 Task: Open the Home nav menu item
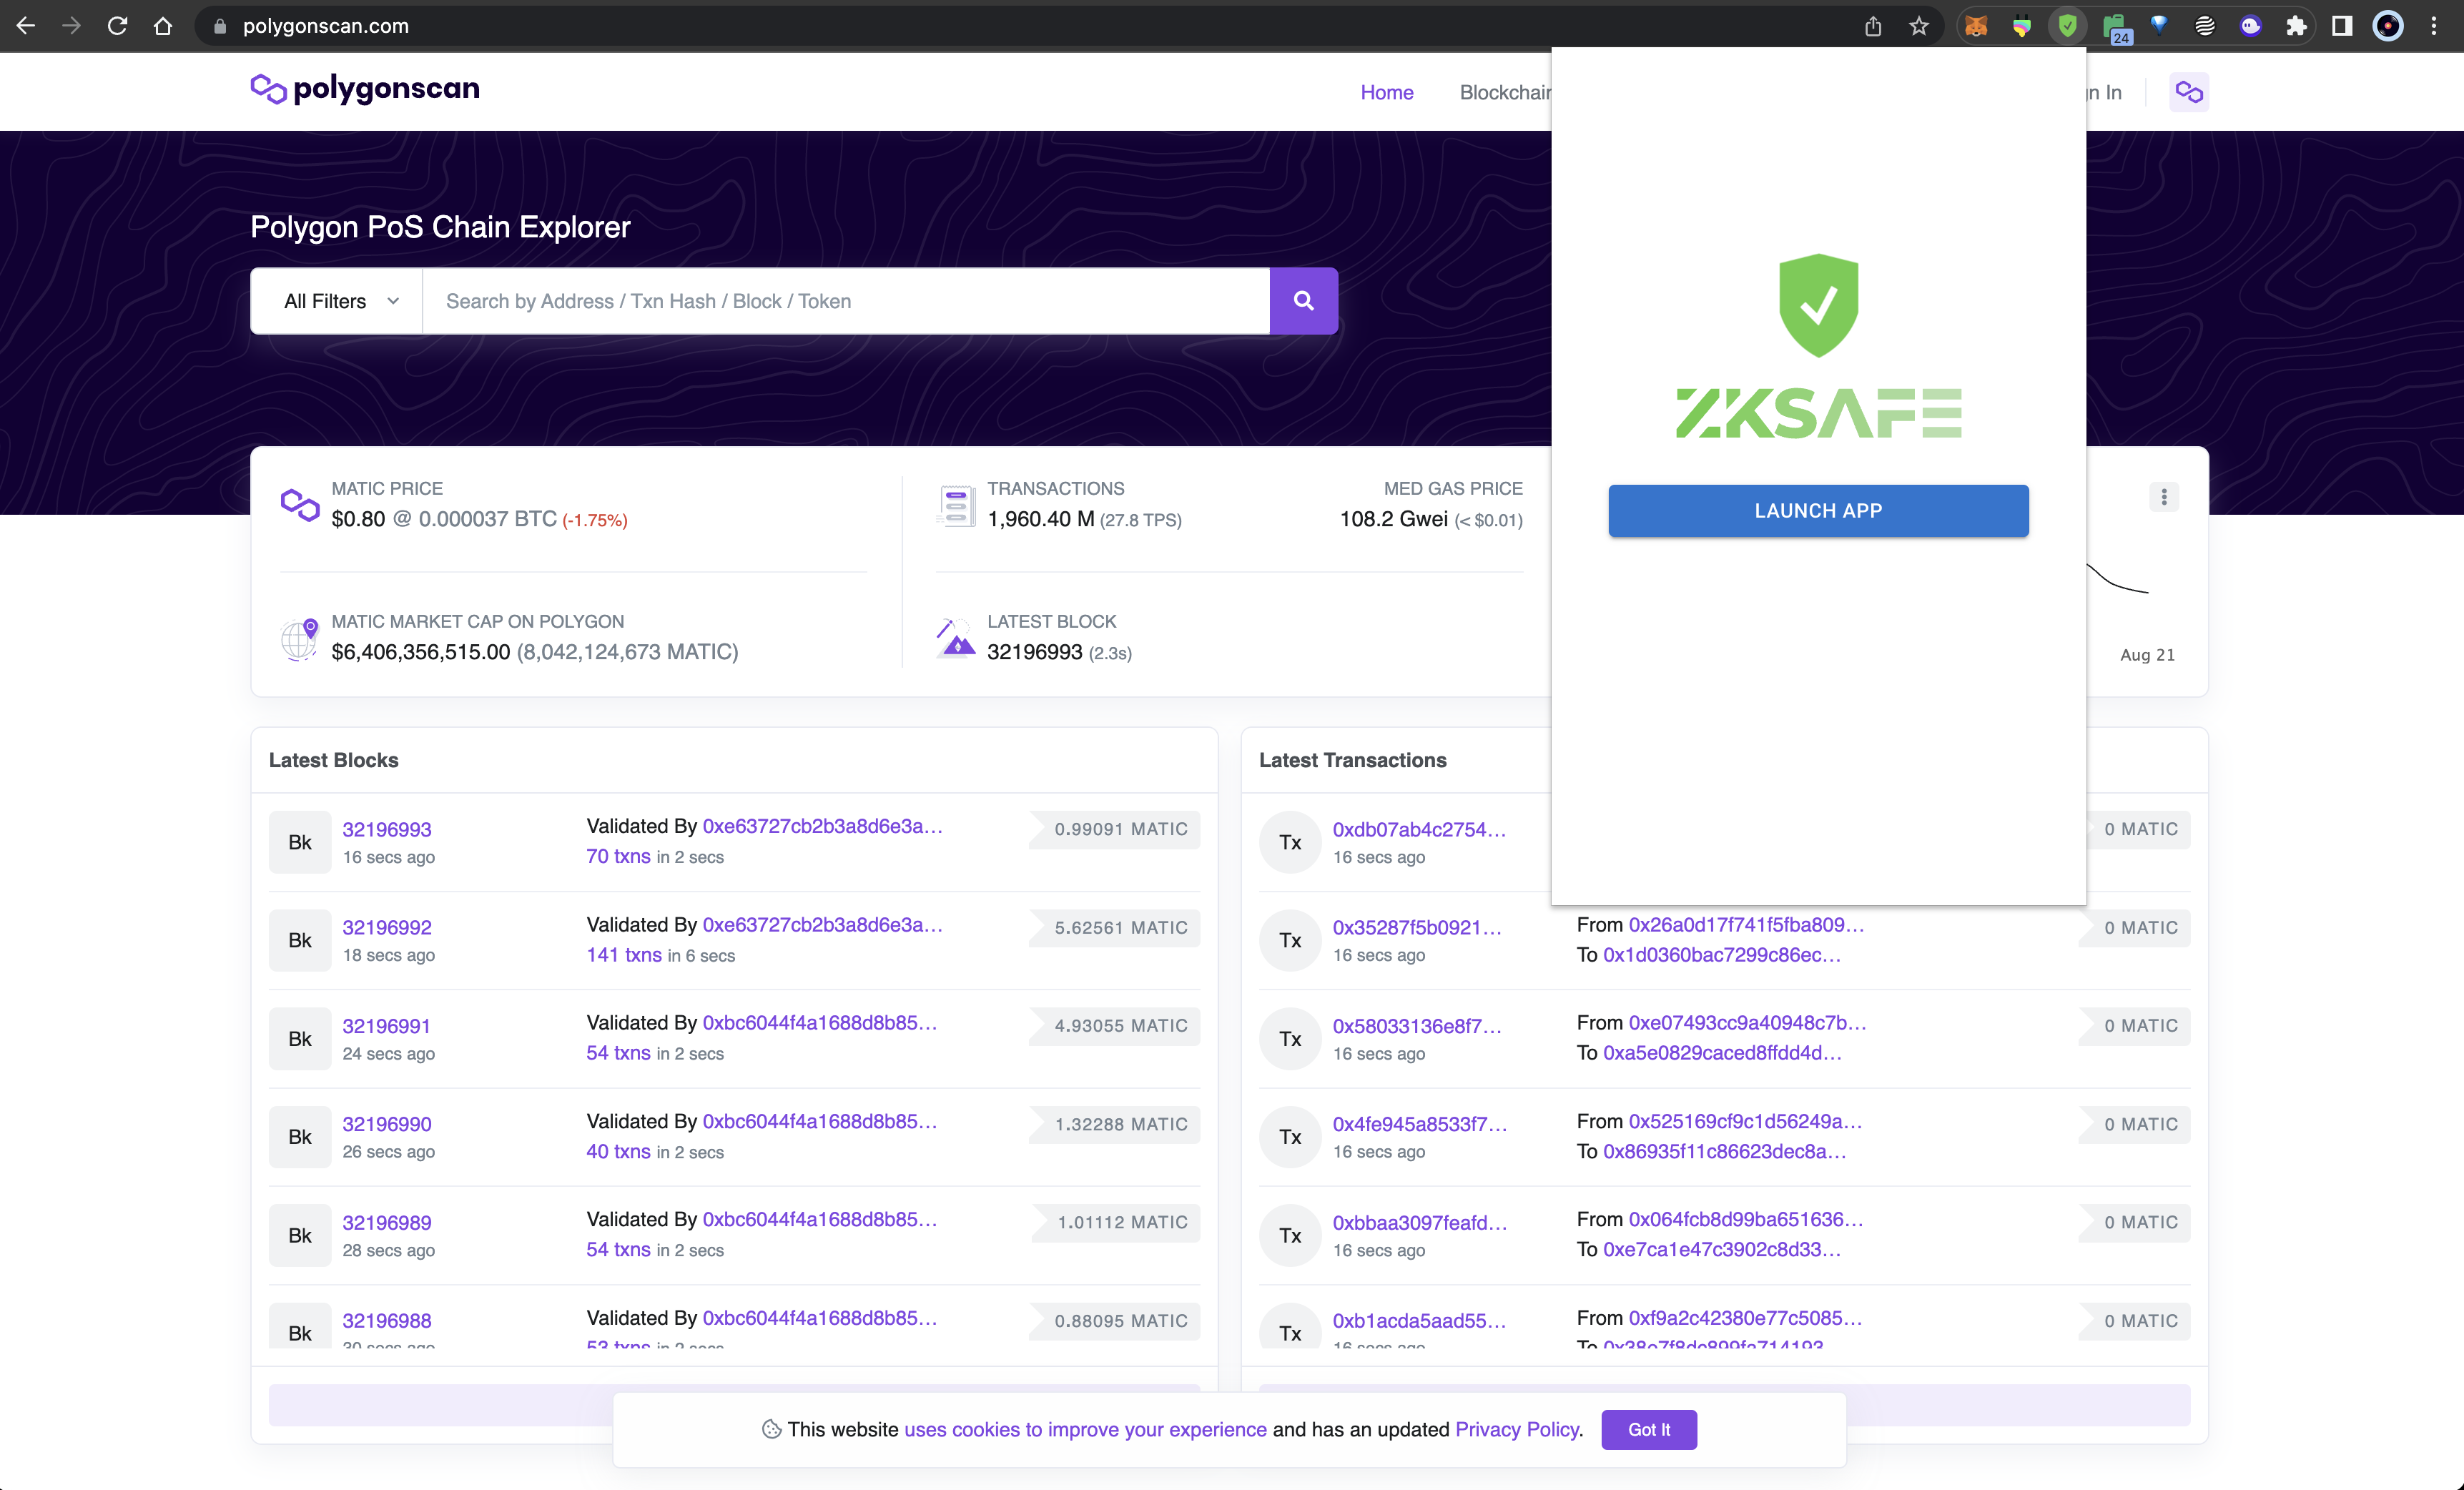tap(1386, 92)
